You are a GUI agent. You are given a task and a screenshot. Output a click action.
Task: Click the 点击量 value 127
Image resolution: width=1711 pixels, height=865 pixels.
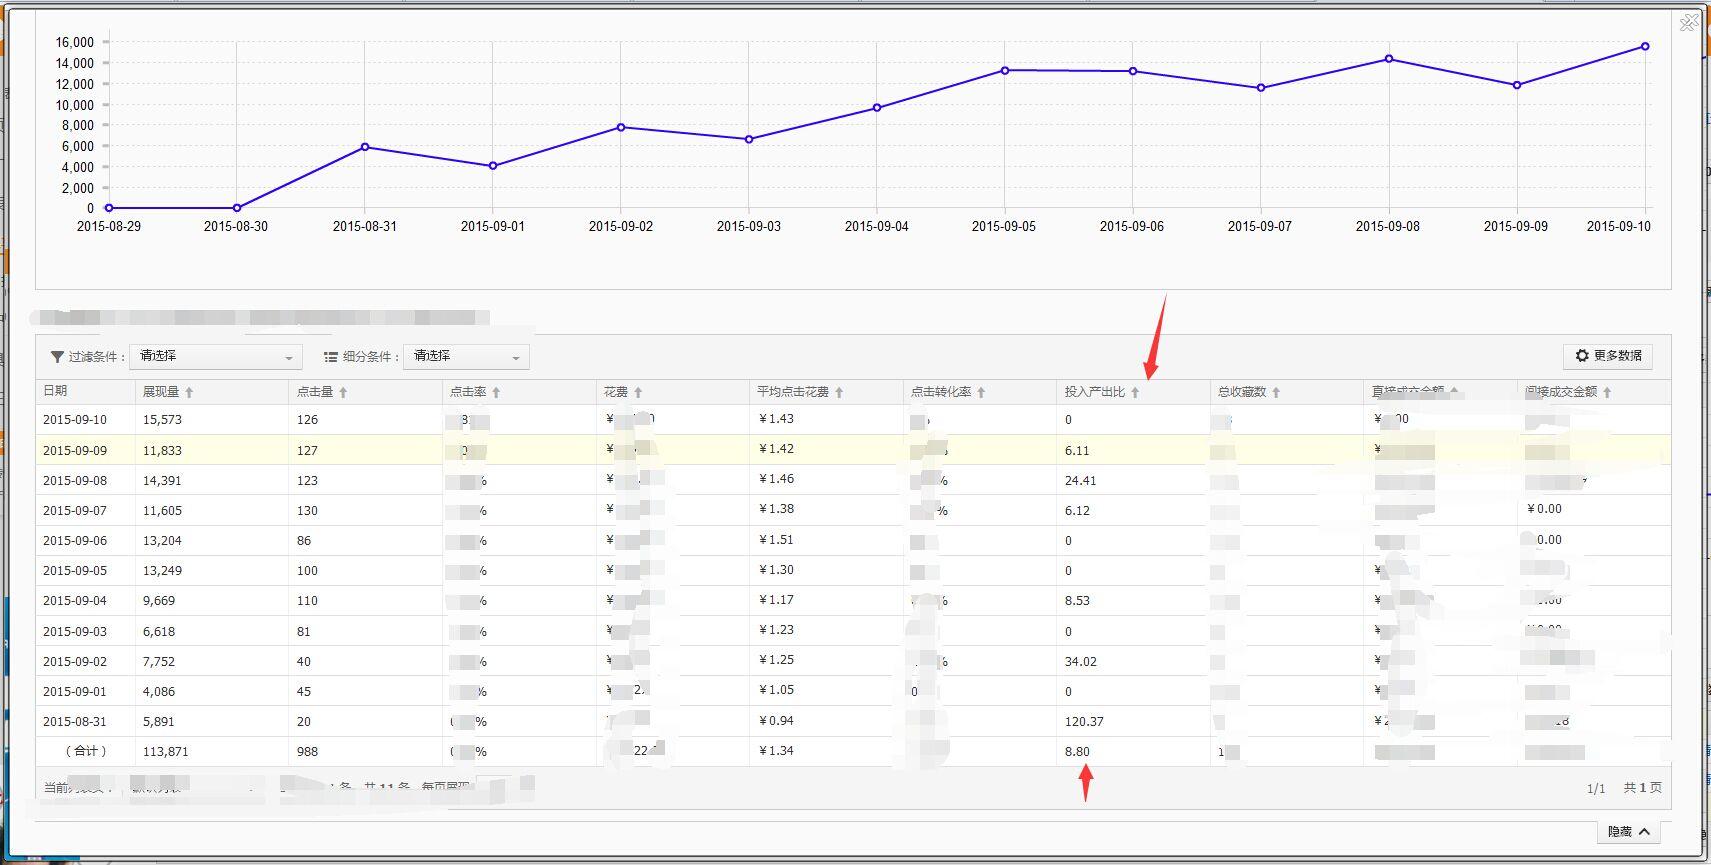(307, 451)
